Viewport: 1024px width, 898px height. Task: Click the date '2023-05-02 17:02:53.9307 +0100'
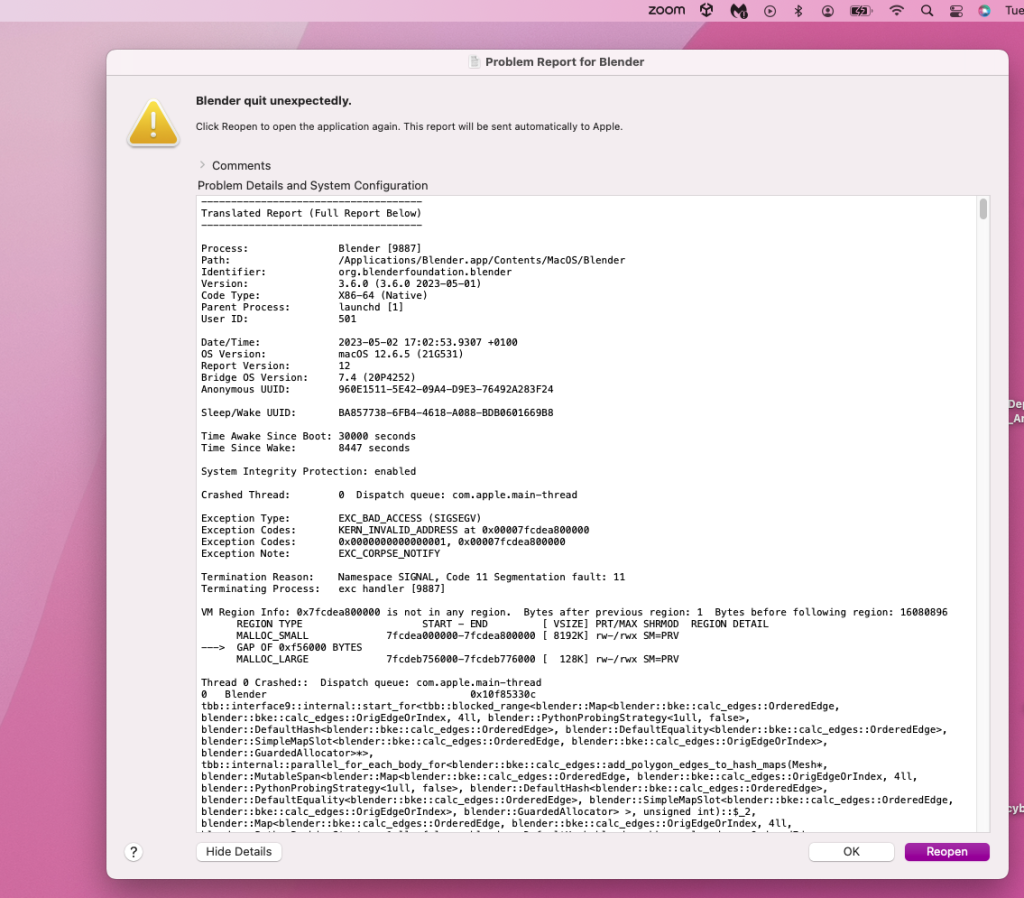[x=428, y=342]
